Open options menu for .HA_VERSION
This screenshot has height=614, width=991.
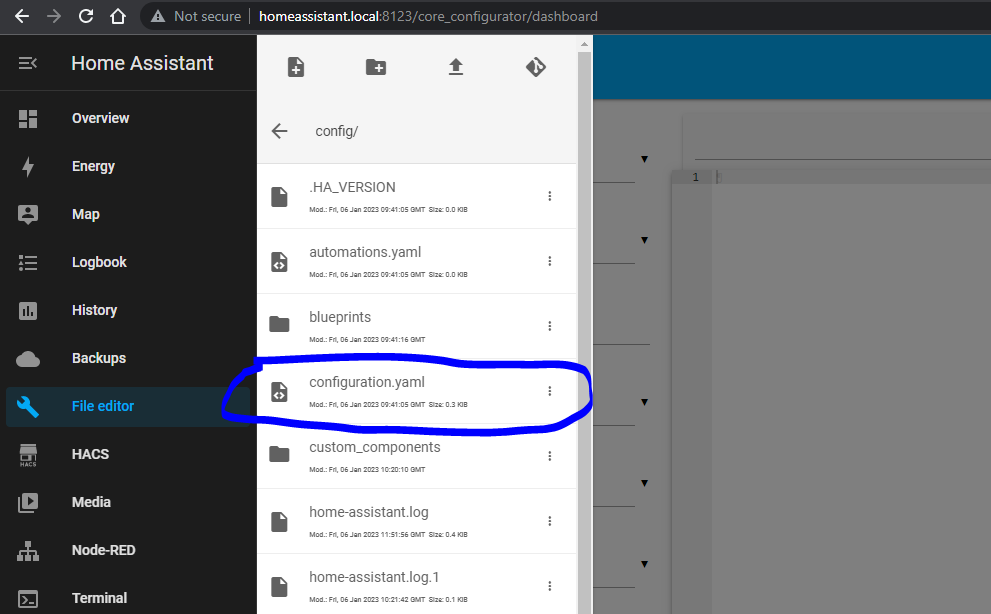(550, 196)
